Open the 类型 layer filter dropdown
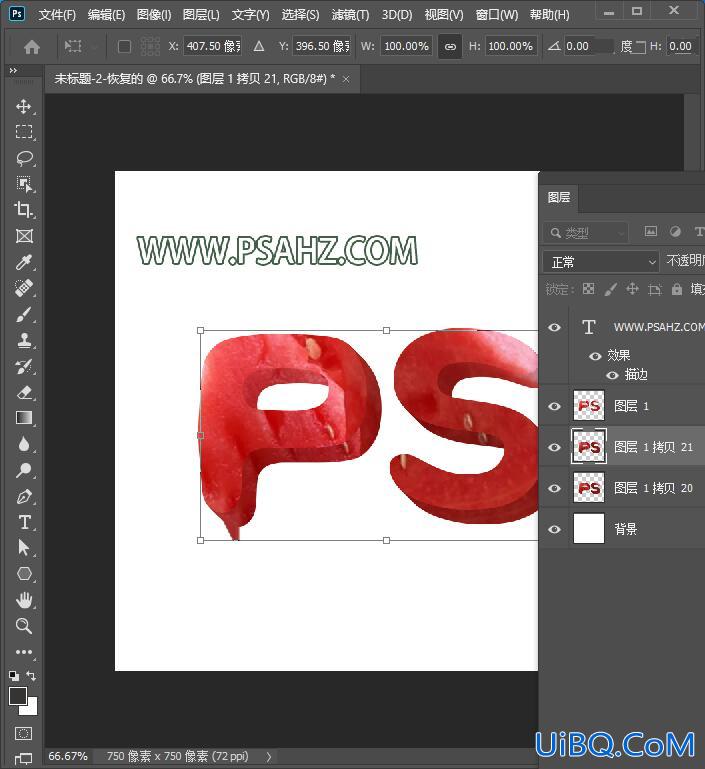The width and height of the screenshot is (705, 769). pyautogui.click(x=585, y=232)
